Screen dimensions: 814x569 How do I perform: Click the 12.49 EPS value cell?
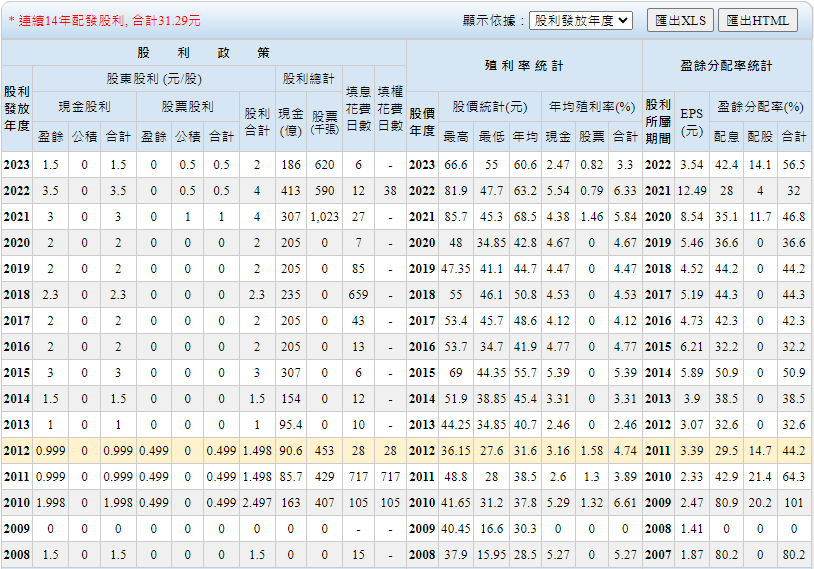pos(691,191)
